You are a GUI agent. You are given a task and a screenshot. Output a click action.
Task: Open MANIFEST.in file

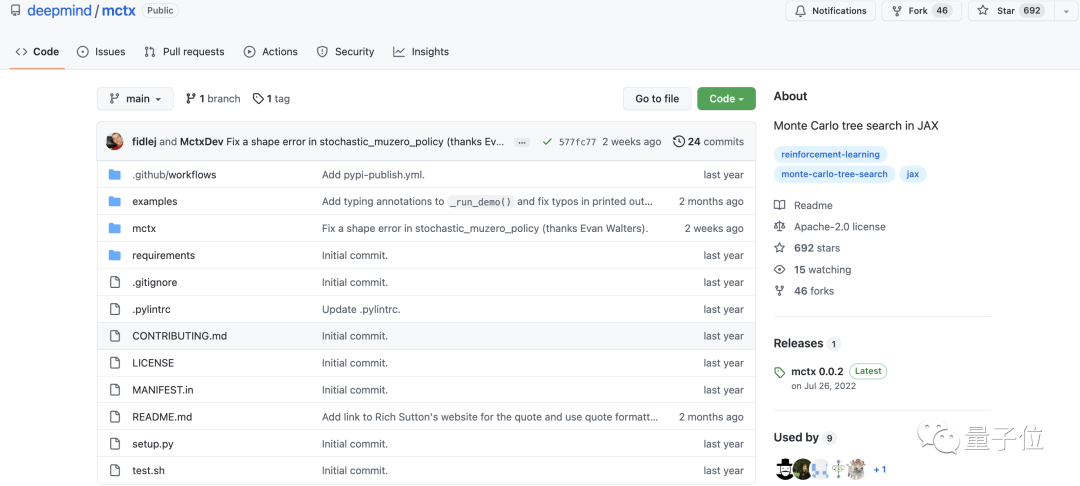pyautogui.click(x=163, y=390)
